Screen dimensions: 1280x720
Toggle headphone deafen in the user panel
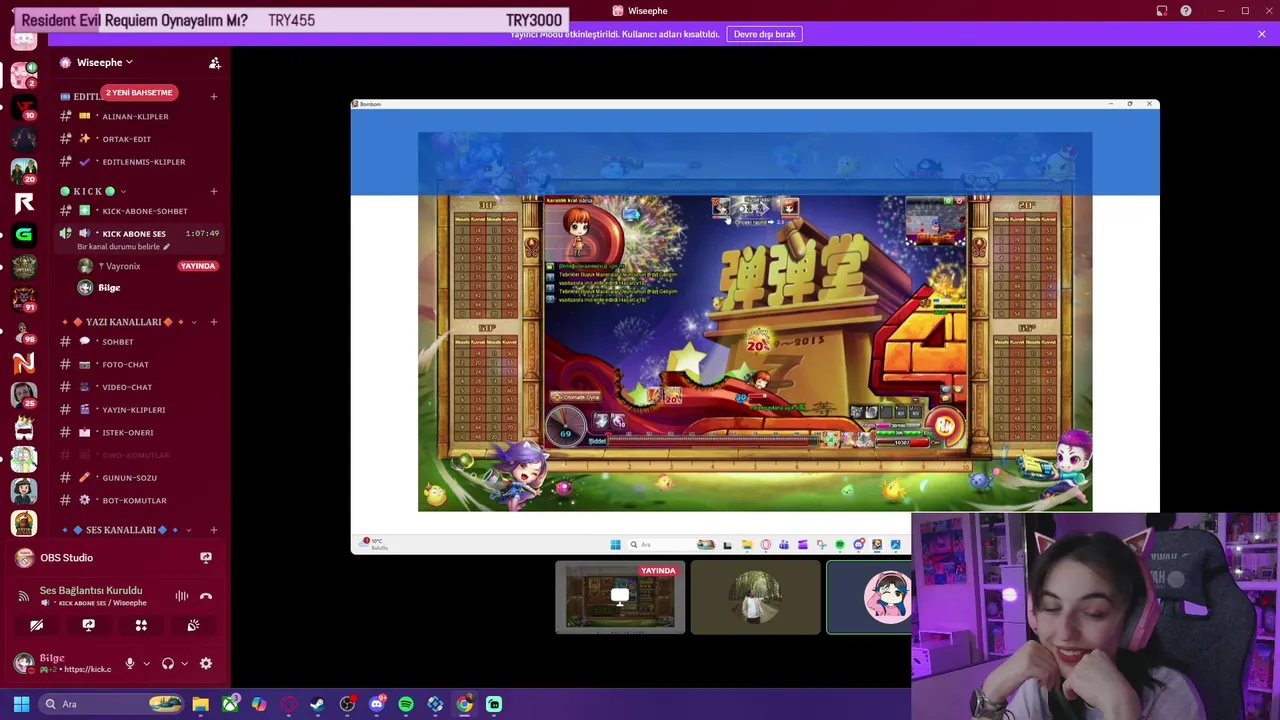[168, 663]
